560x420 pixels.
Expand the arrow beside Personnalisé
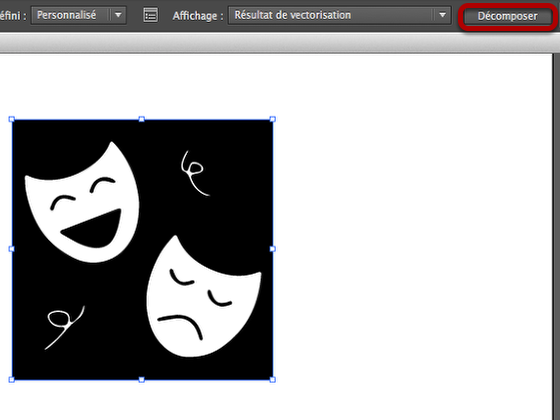pos(118,16)
